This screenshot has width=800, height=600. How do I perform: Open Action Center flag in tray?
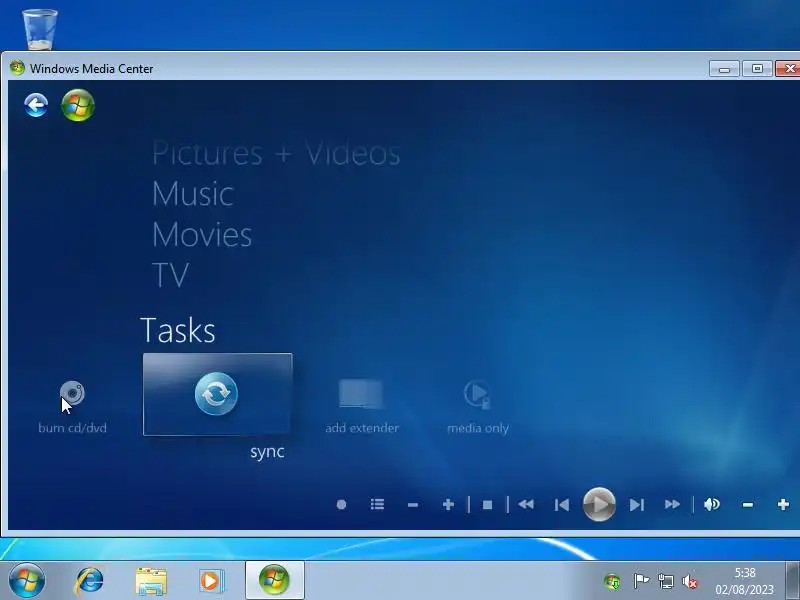(641, 581)
